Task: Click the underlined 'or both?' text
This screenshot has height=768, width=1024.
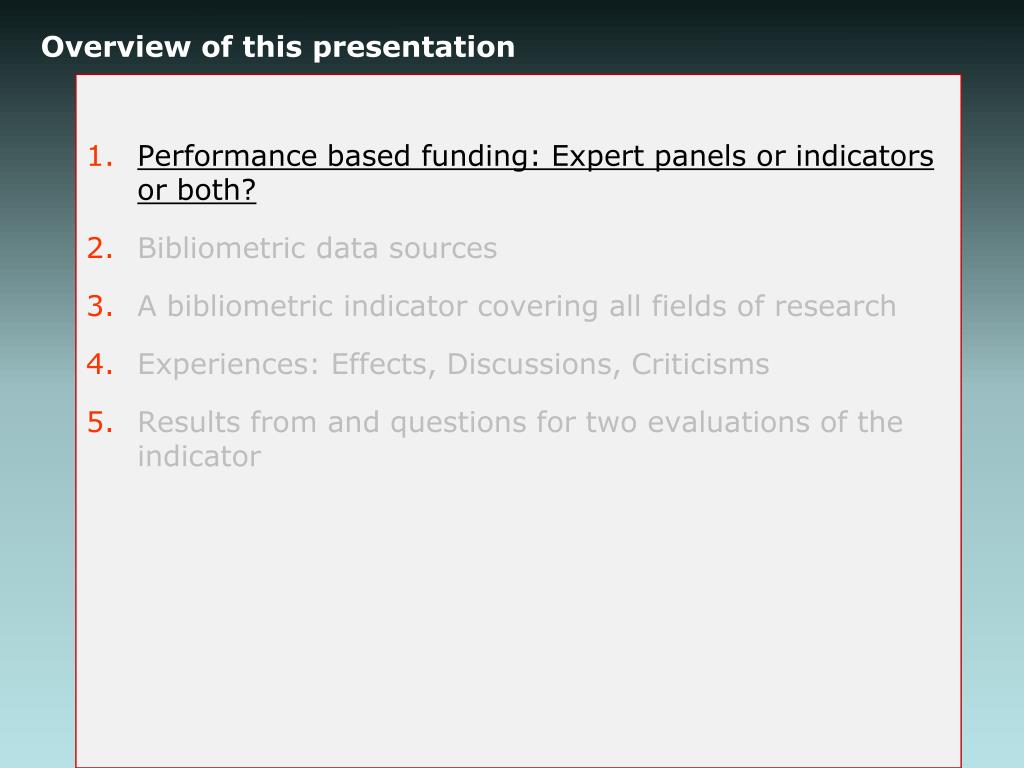Action: (x=197, y=191)
